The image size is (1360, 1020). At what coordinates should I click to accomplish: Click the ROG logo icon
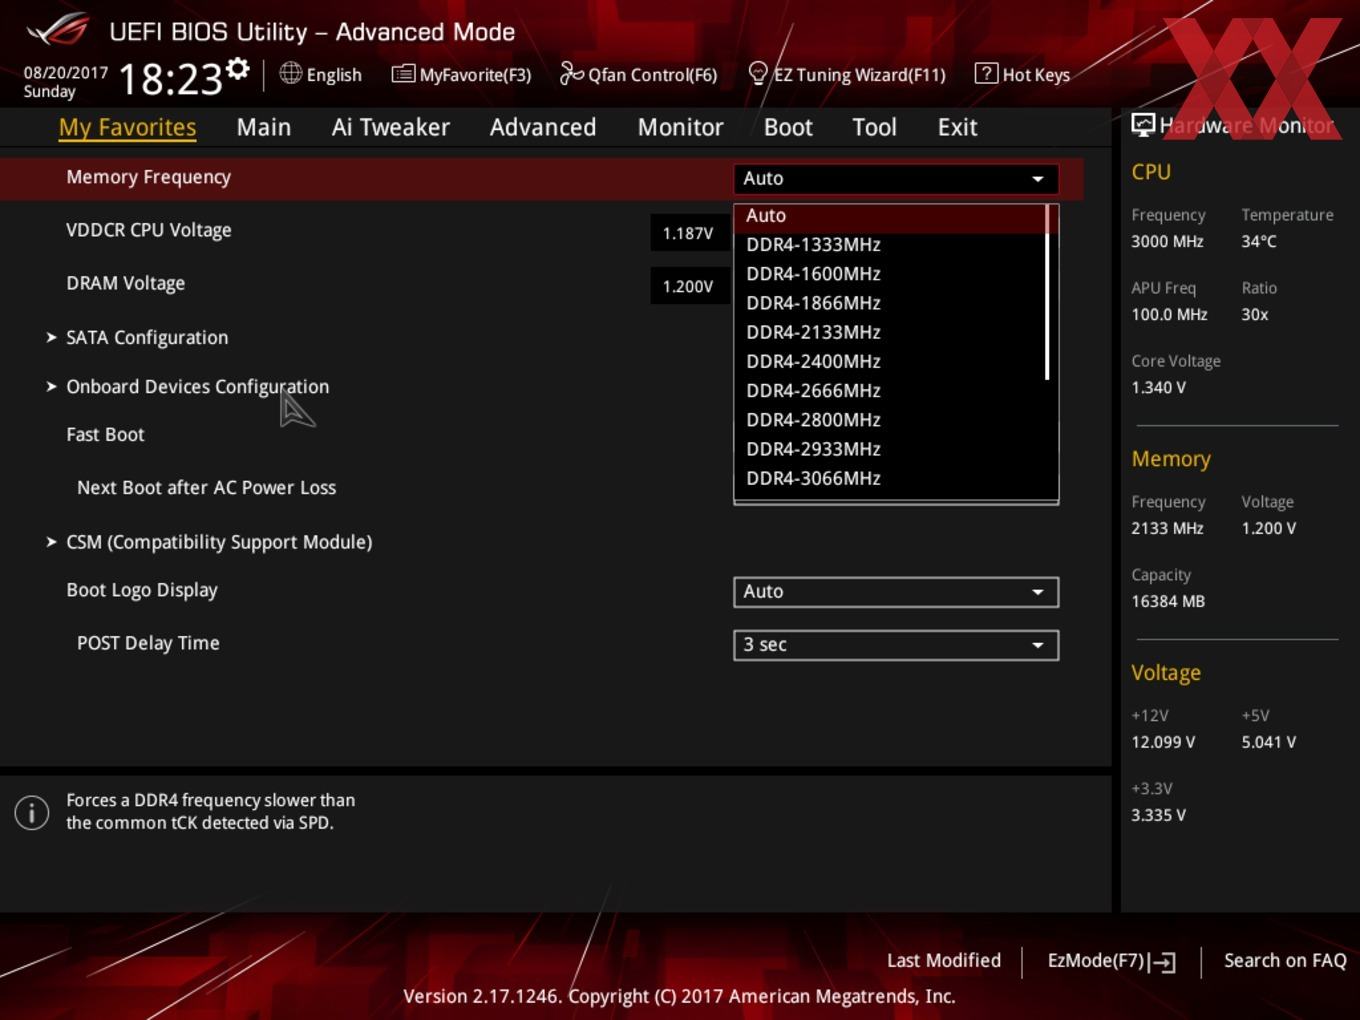pyautogui.click(x=57, y=29)
